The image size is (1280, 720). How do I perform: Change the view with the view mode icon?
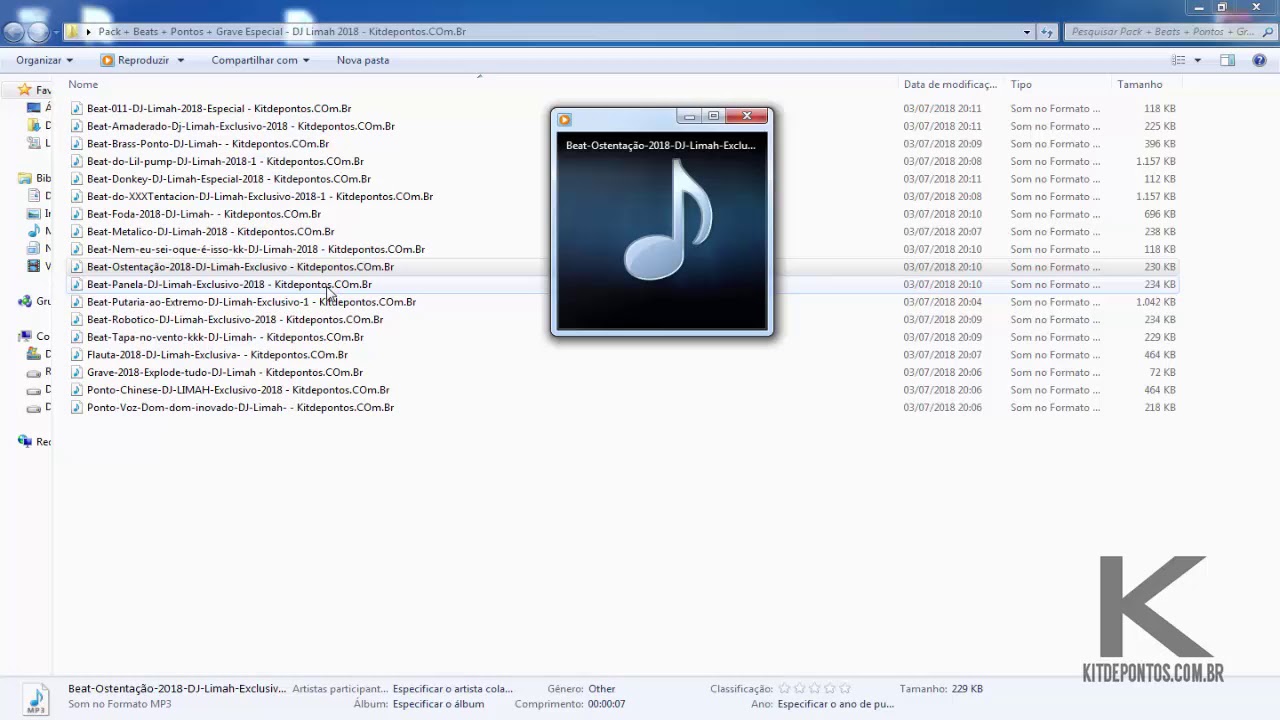point(1178,60)
